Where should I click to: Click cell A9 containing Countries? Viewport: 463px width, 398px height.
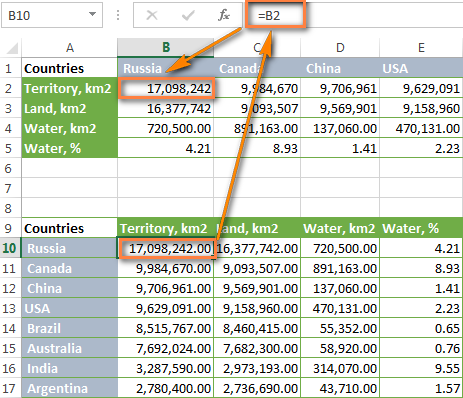(x=69, y=228)
